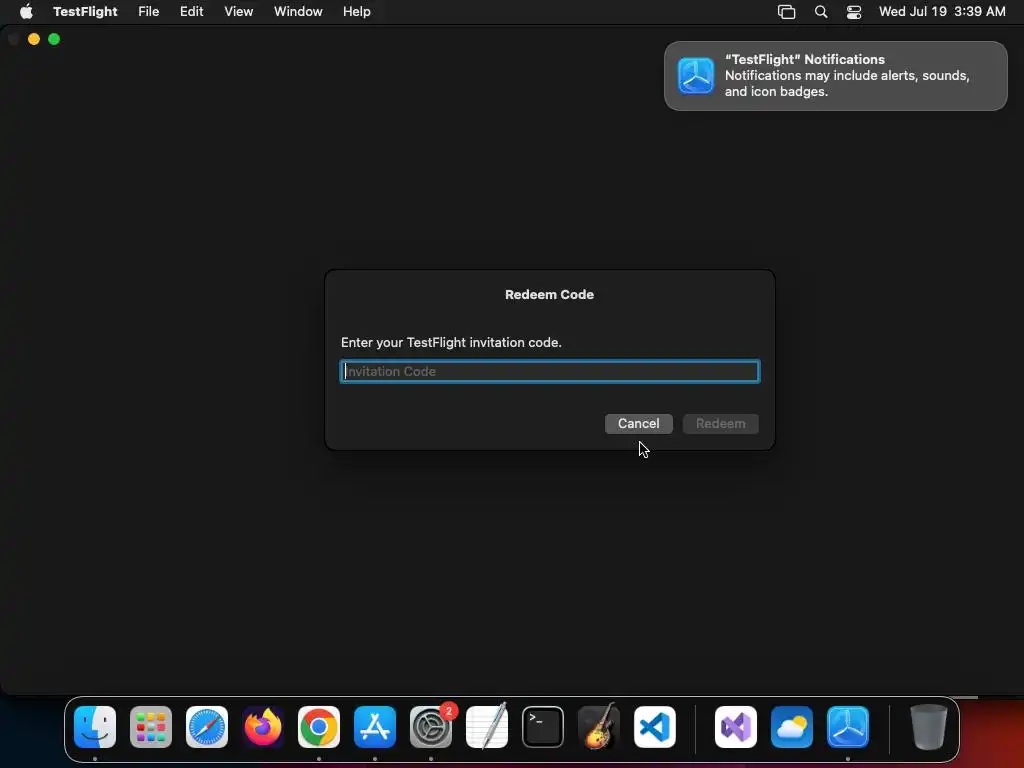Screen dimensions: 1024x768
Task: Open the TestFlight application menu
Action: (85, 12)
